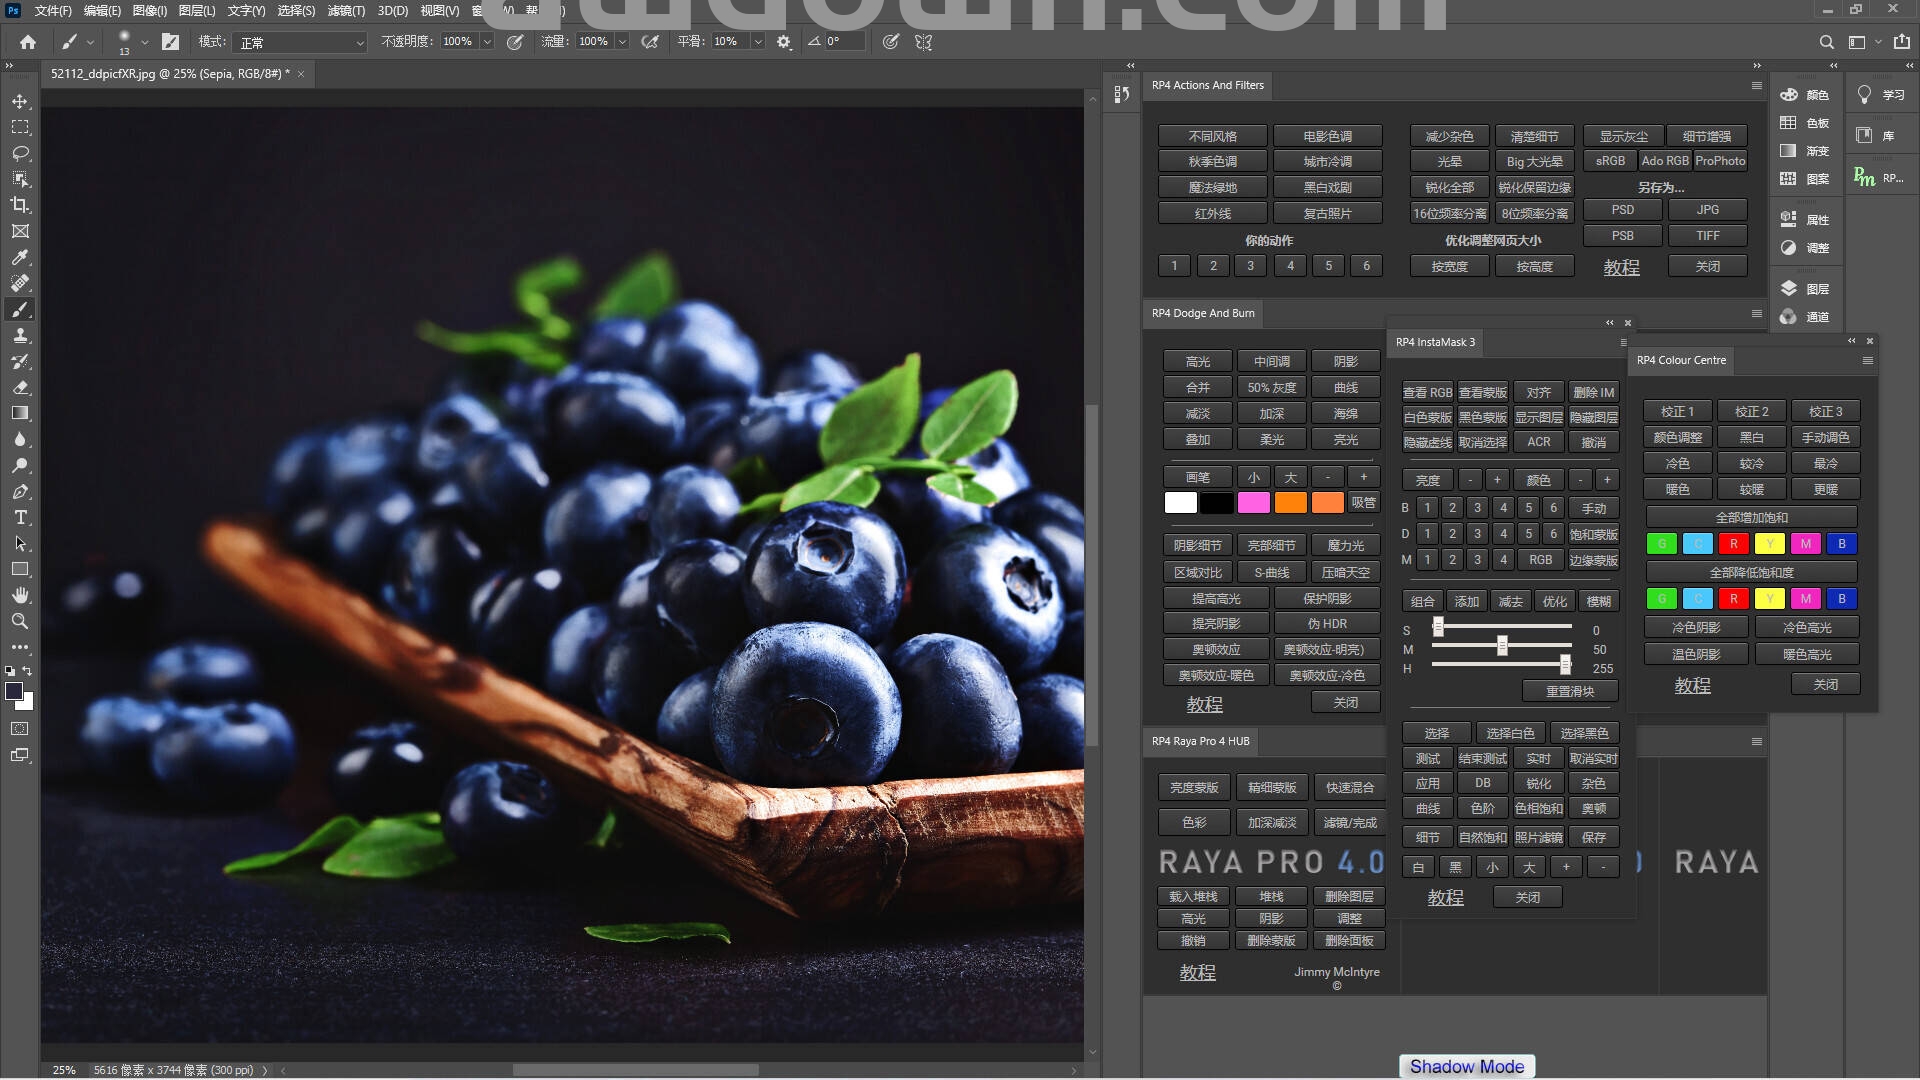Select the Eraser tool
This screenshot has height=1080, width=1920.
[x=20, y=387]
